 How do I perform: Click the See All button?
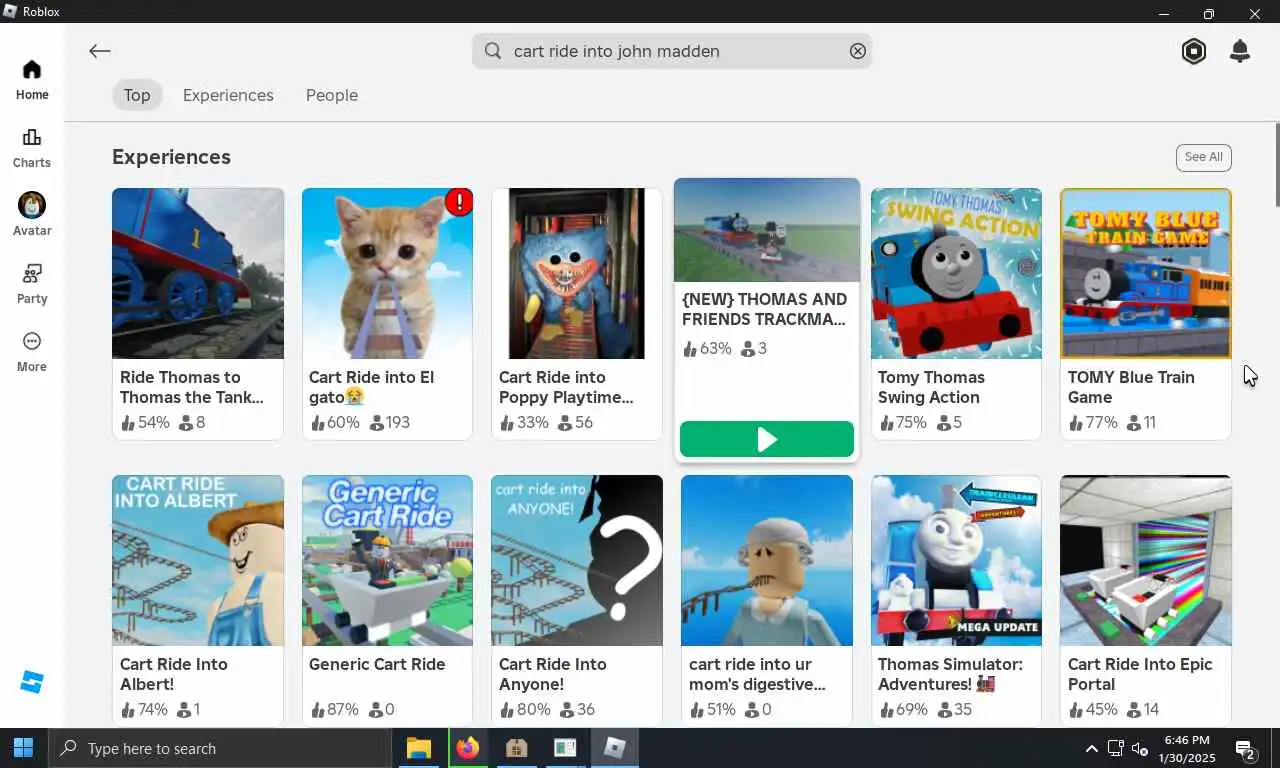click(1203, 157)
